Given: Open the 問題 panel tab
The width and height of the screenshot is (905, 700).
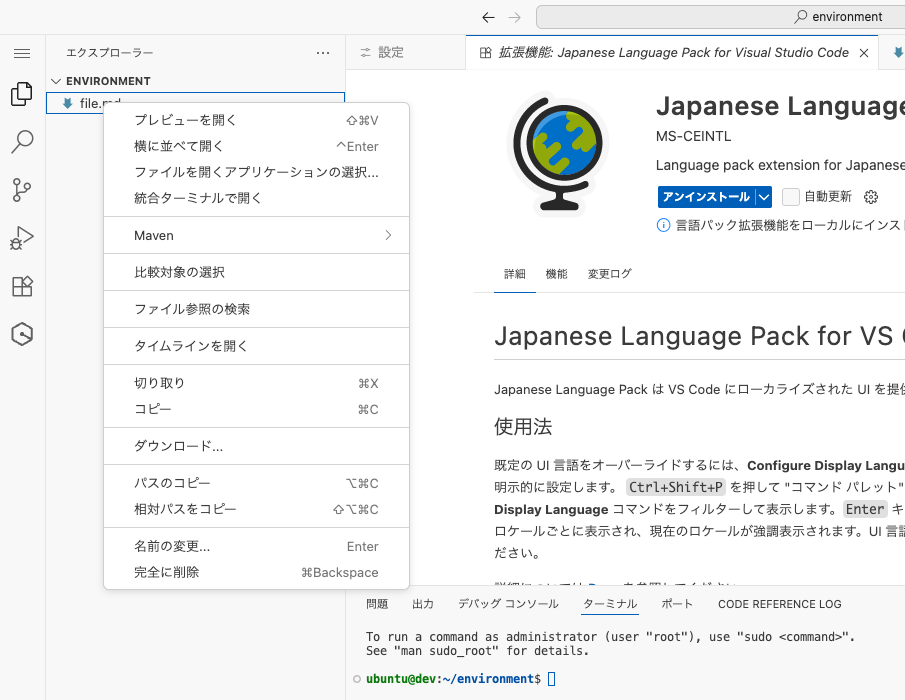Looking at the screenshot, I should [377, 604].
